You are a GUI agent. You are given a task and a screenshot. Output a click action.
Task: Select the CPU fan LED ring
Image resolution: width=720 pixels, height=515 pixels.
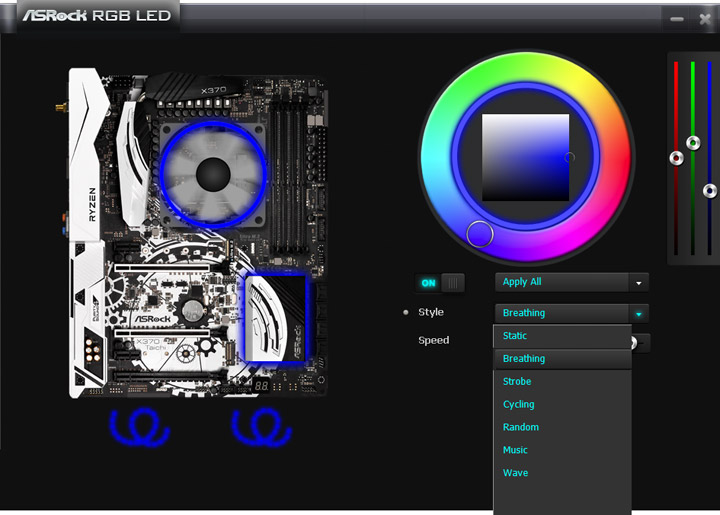click(213, 174)
